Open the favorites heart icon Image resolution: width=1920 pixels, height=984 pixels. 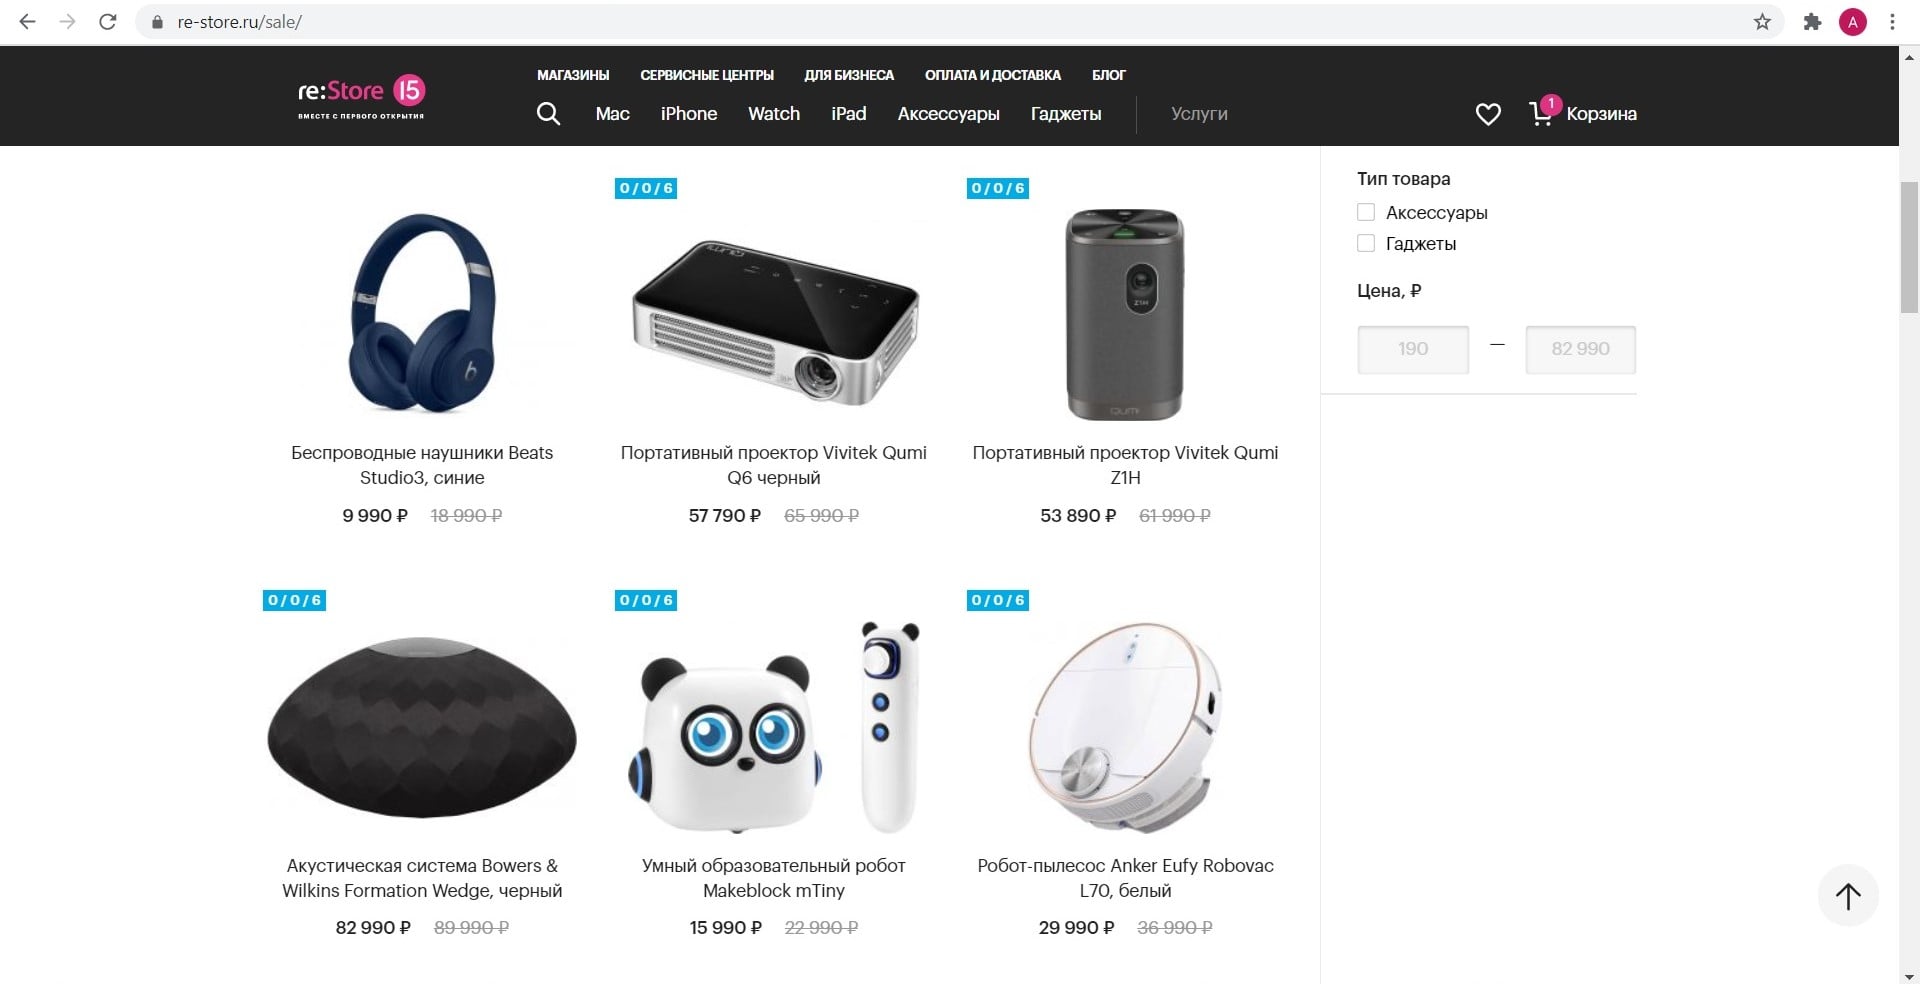tap(1488, 114)
